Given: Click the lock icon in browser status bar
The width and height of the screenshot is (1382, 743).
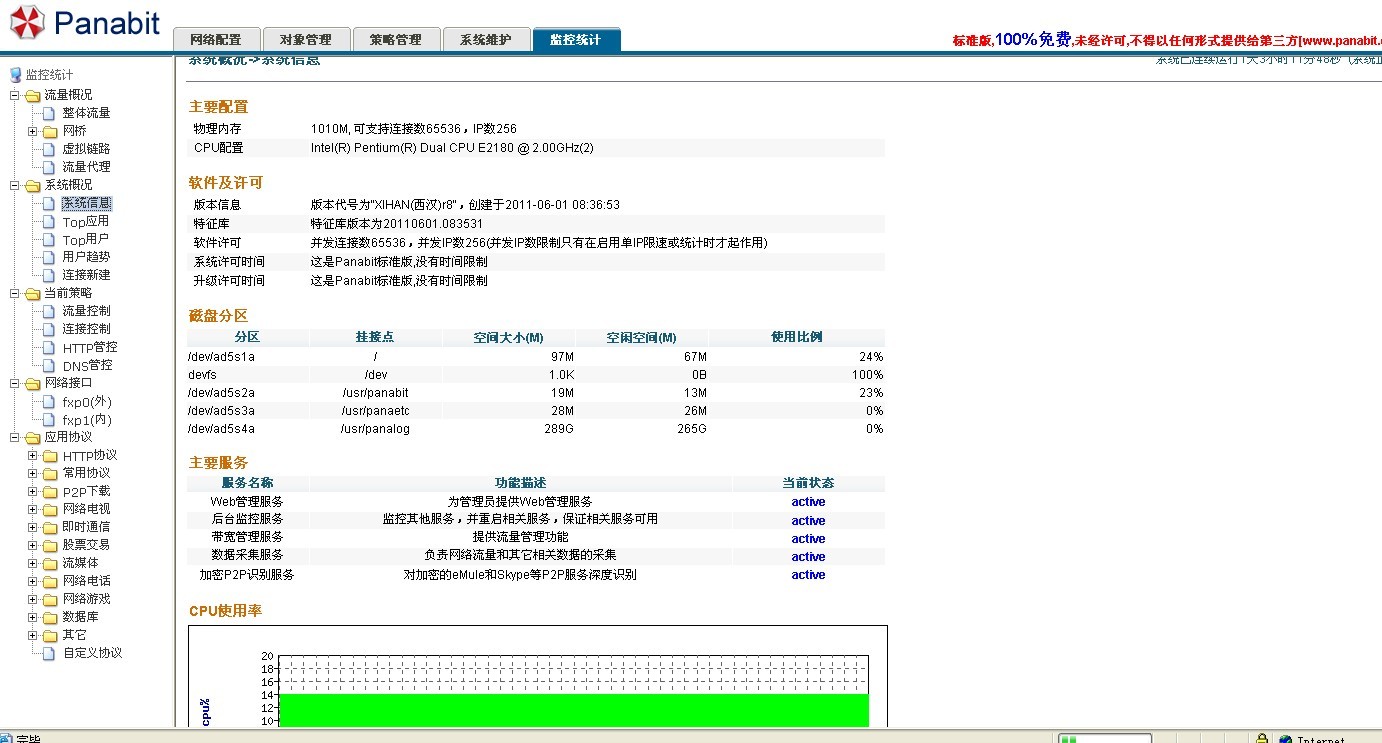Looking at the screenshot, I should pyautogui.click(x=1262, y=739).
